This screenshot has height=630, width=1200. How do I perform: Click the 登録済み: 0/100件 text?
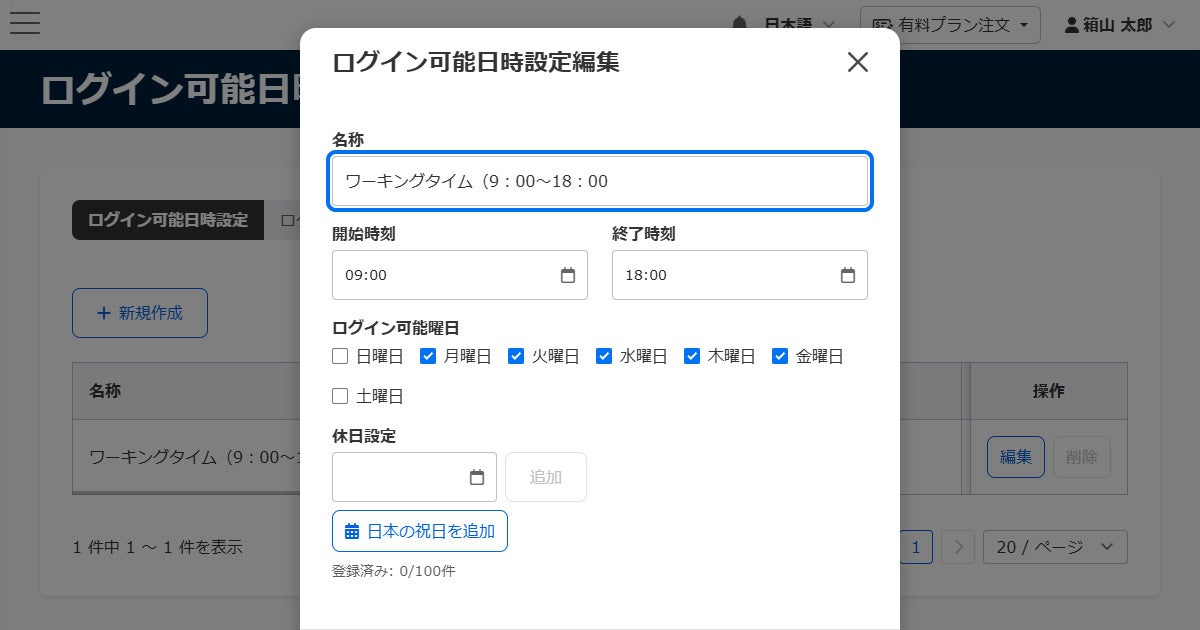393,571
